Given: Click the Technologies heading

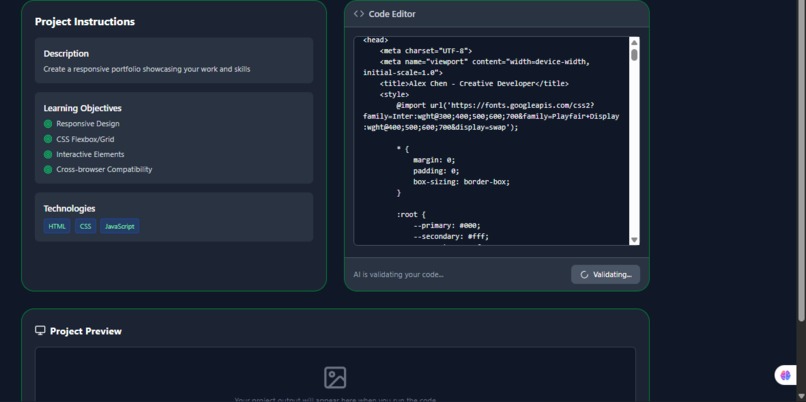Looking at the screenshot, I should pyautogui.click(x=69, y=208).
